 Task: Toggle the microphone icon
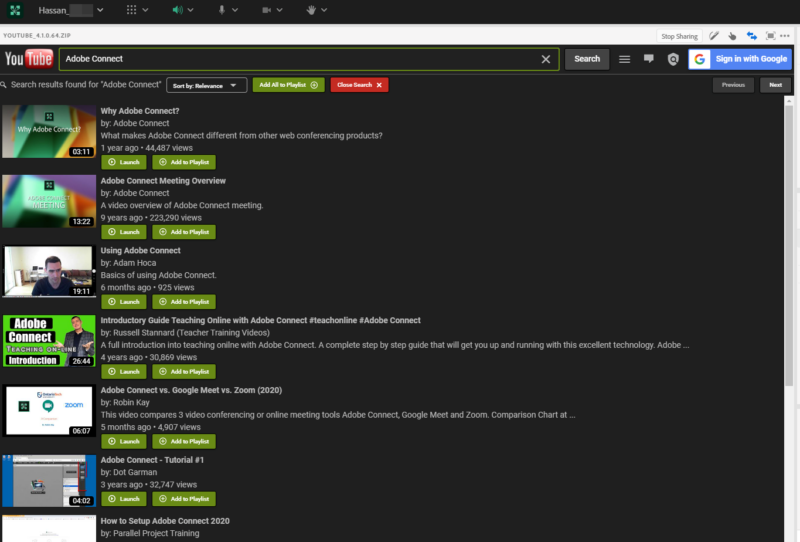[x=221, y=10]
